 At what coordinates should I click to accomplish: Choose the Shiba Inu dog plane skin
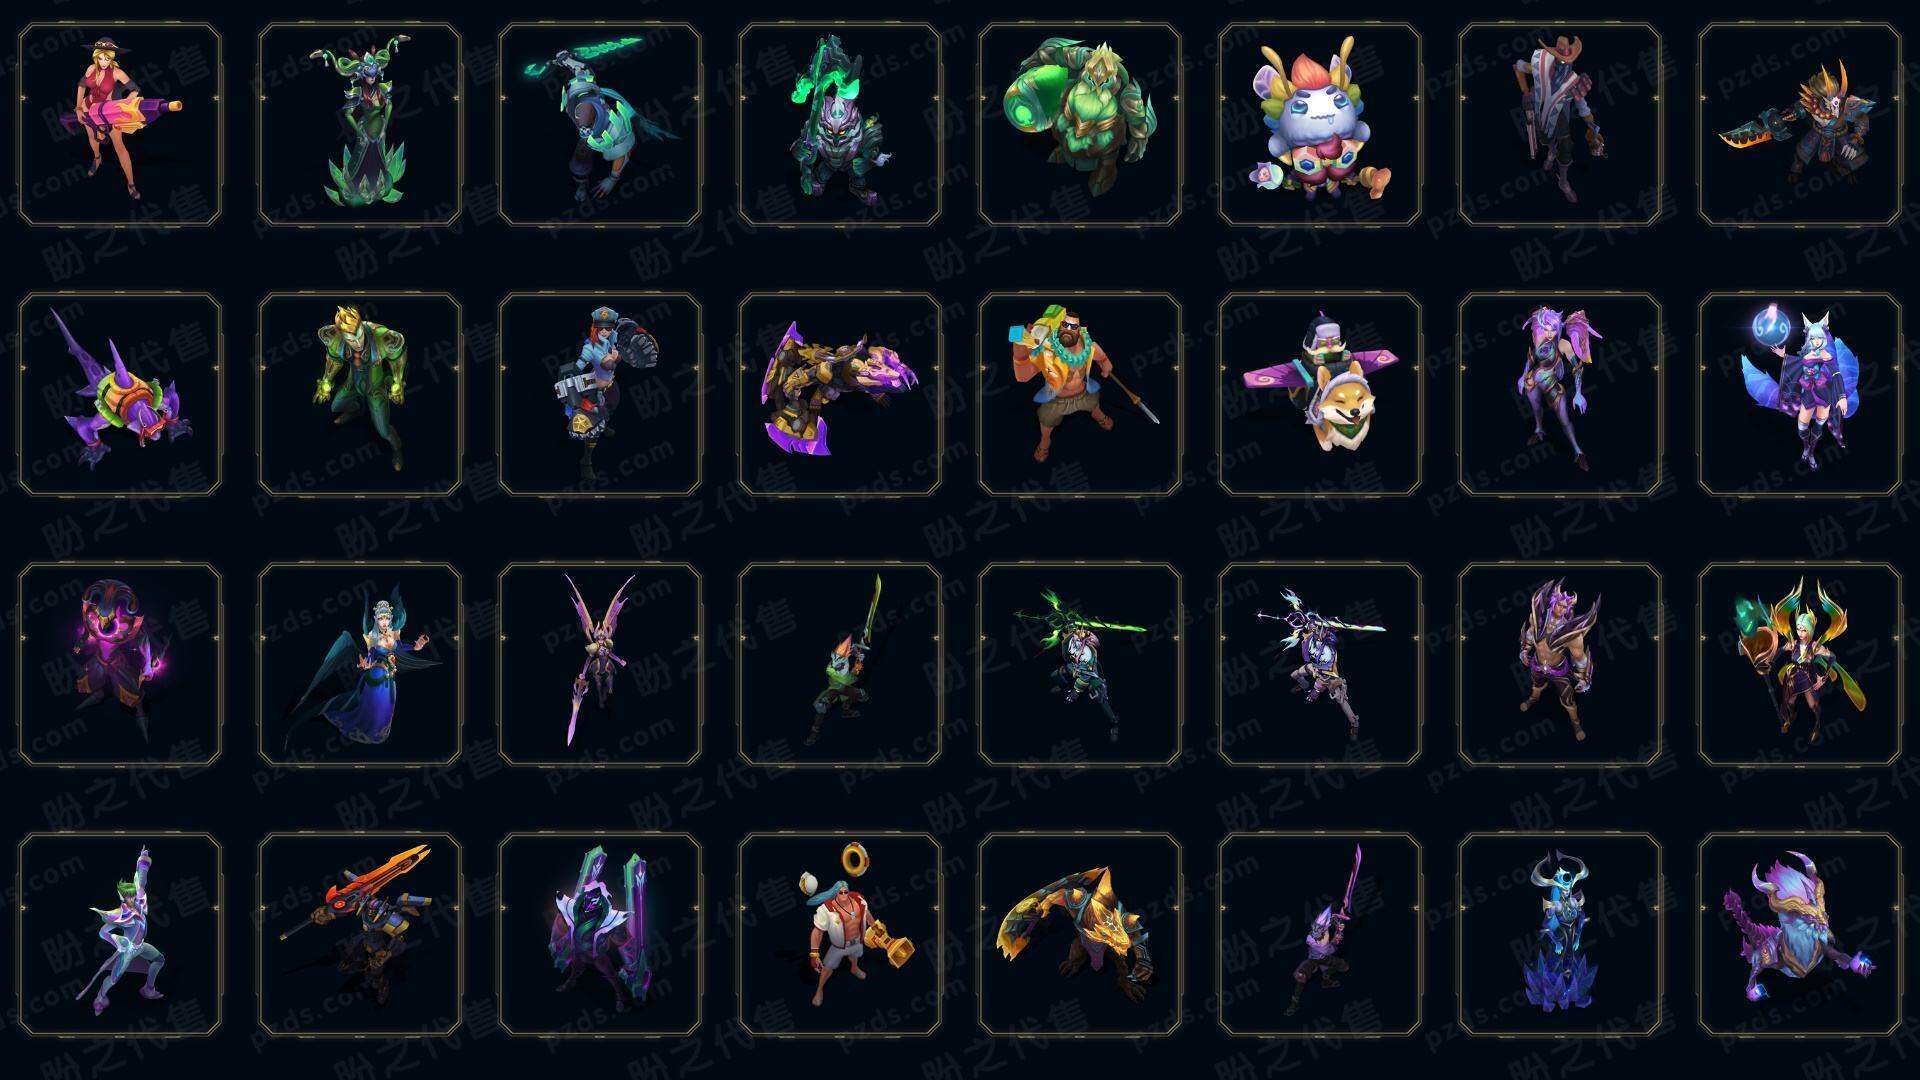pos(1320,394)
